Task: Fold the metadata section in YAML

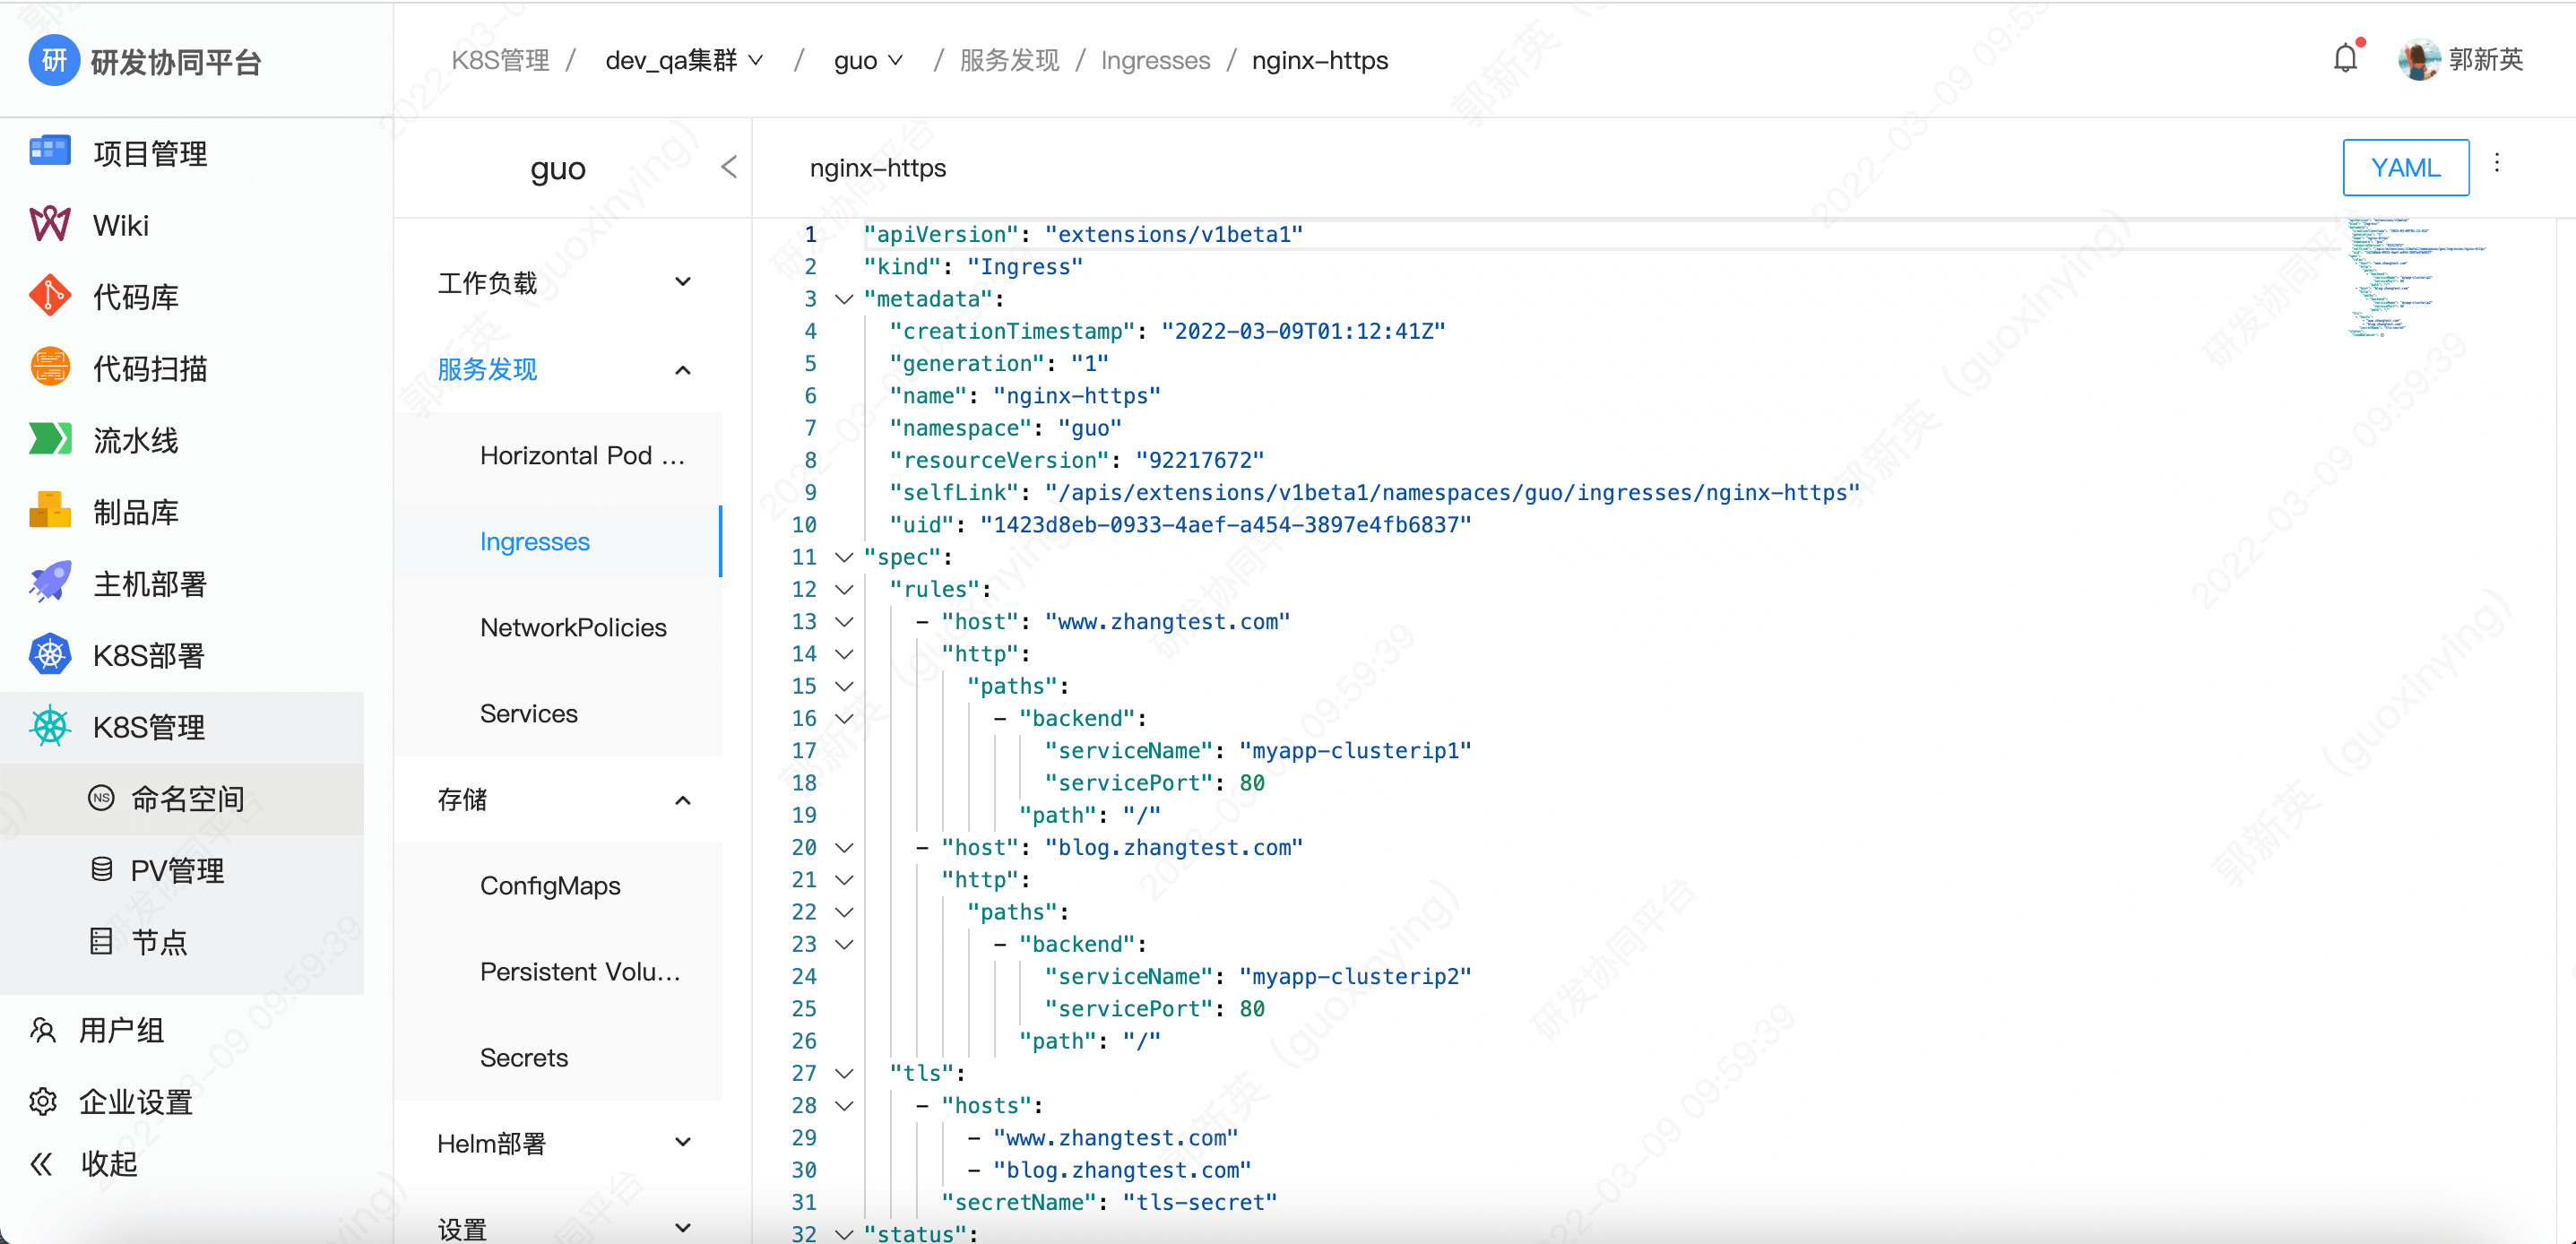Action: tap(844, 299)
